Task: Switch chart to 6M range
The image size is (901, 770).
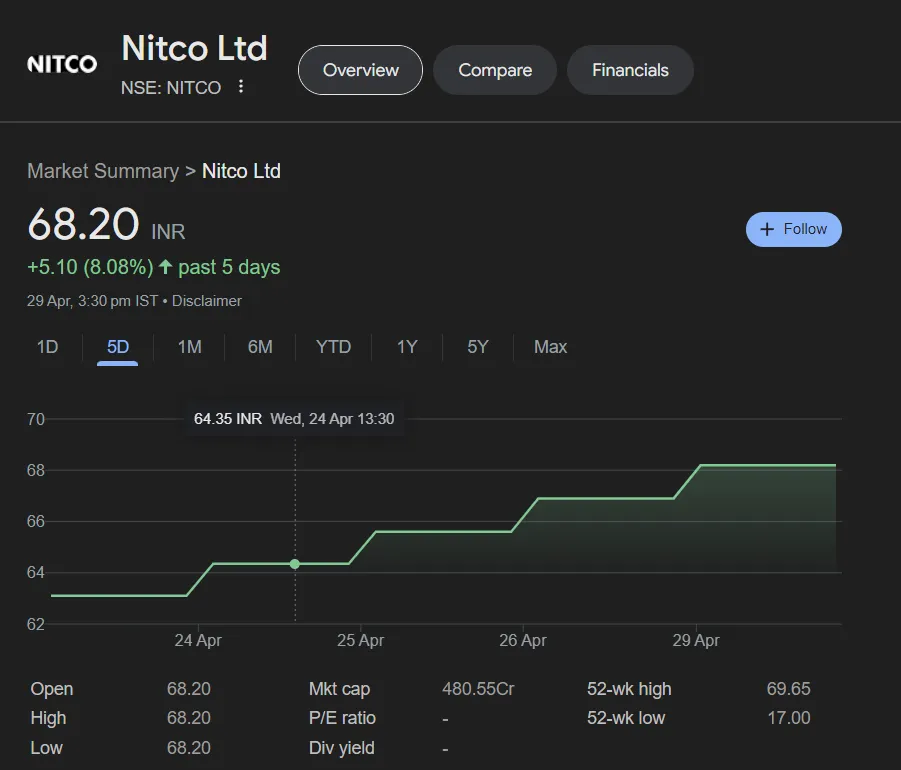Action: tap(260, 347)
